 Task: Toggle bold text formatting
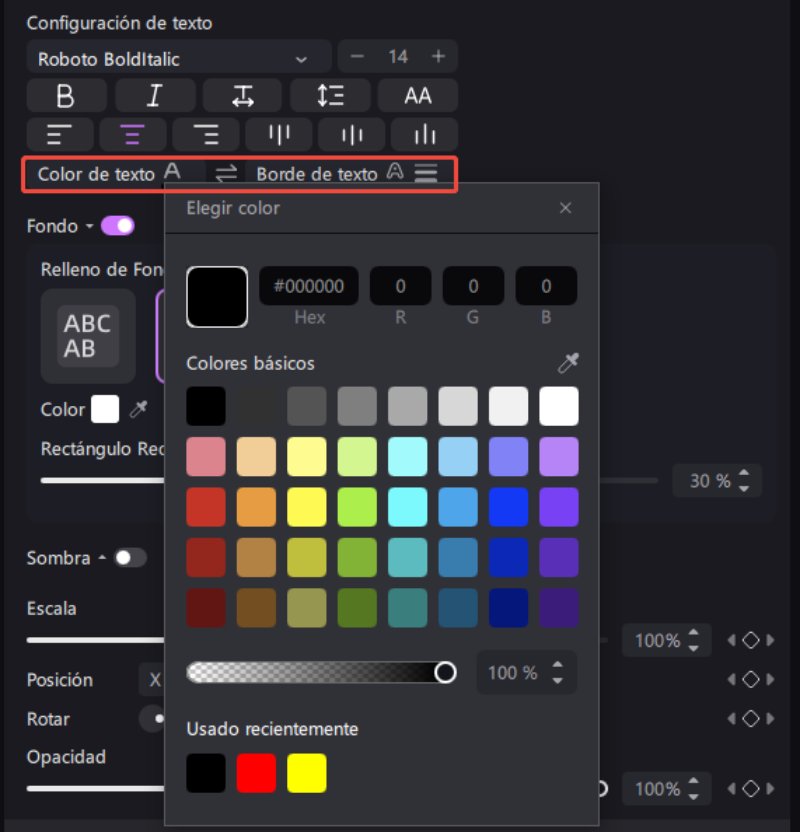click(65, 95)
